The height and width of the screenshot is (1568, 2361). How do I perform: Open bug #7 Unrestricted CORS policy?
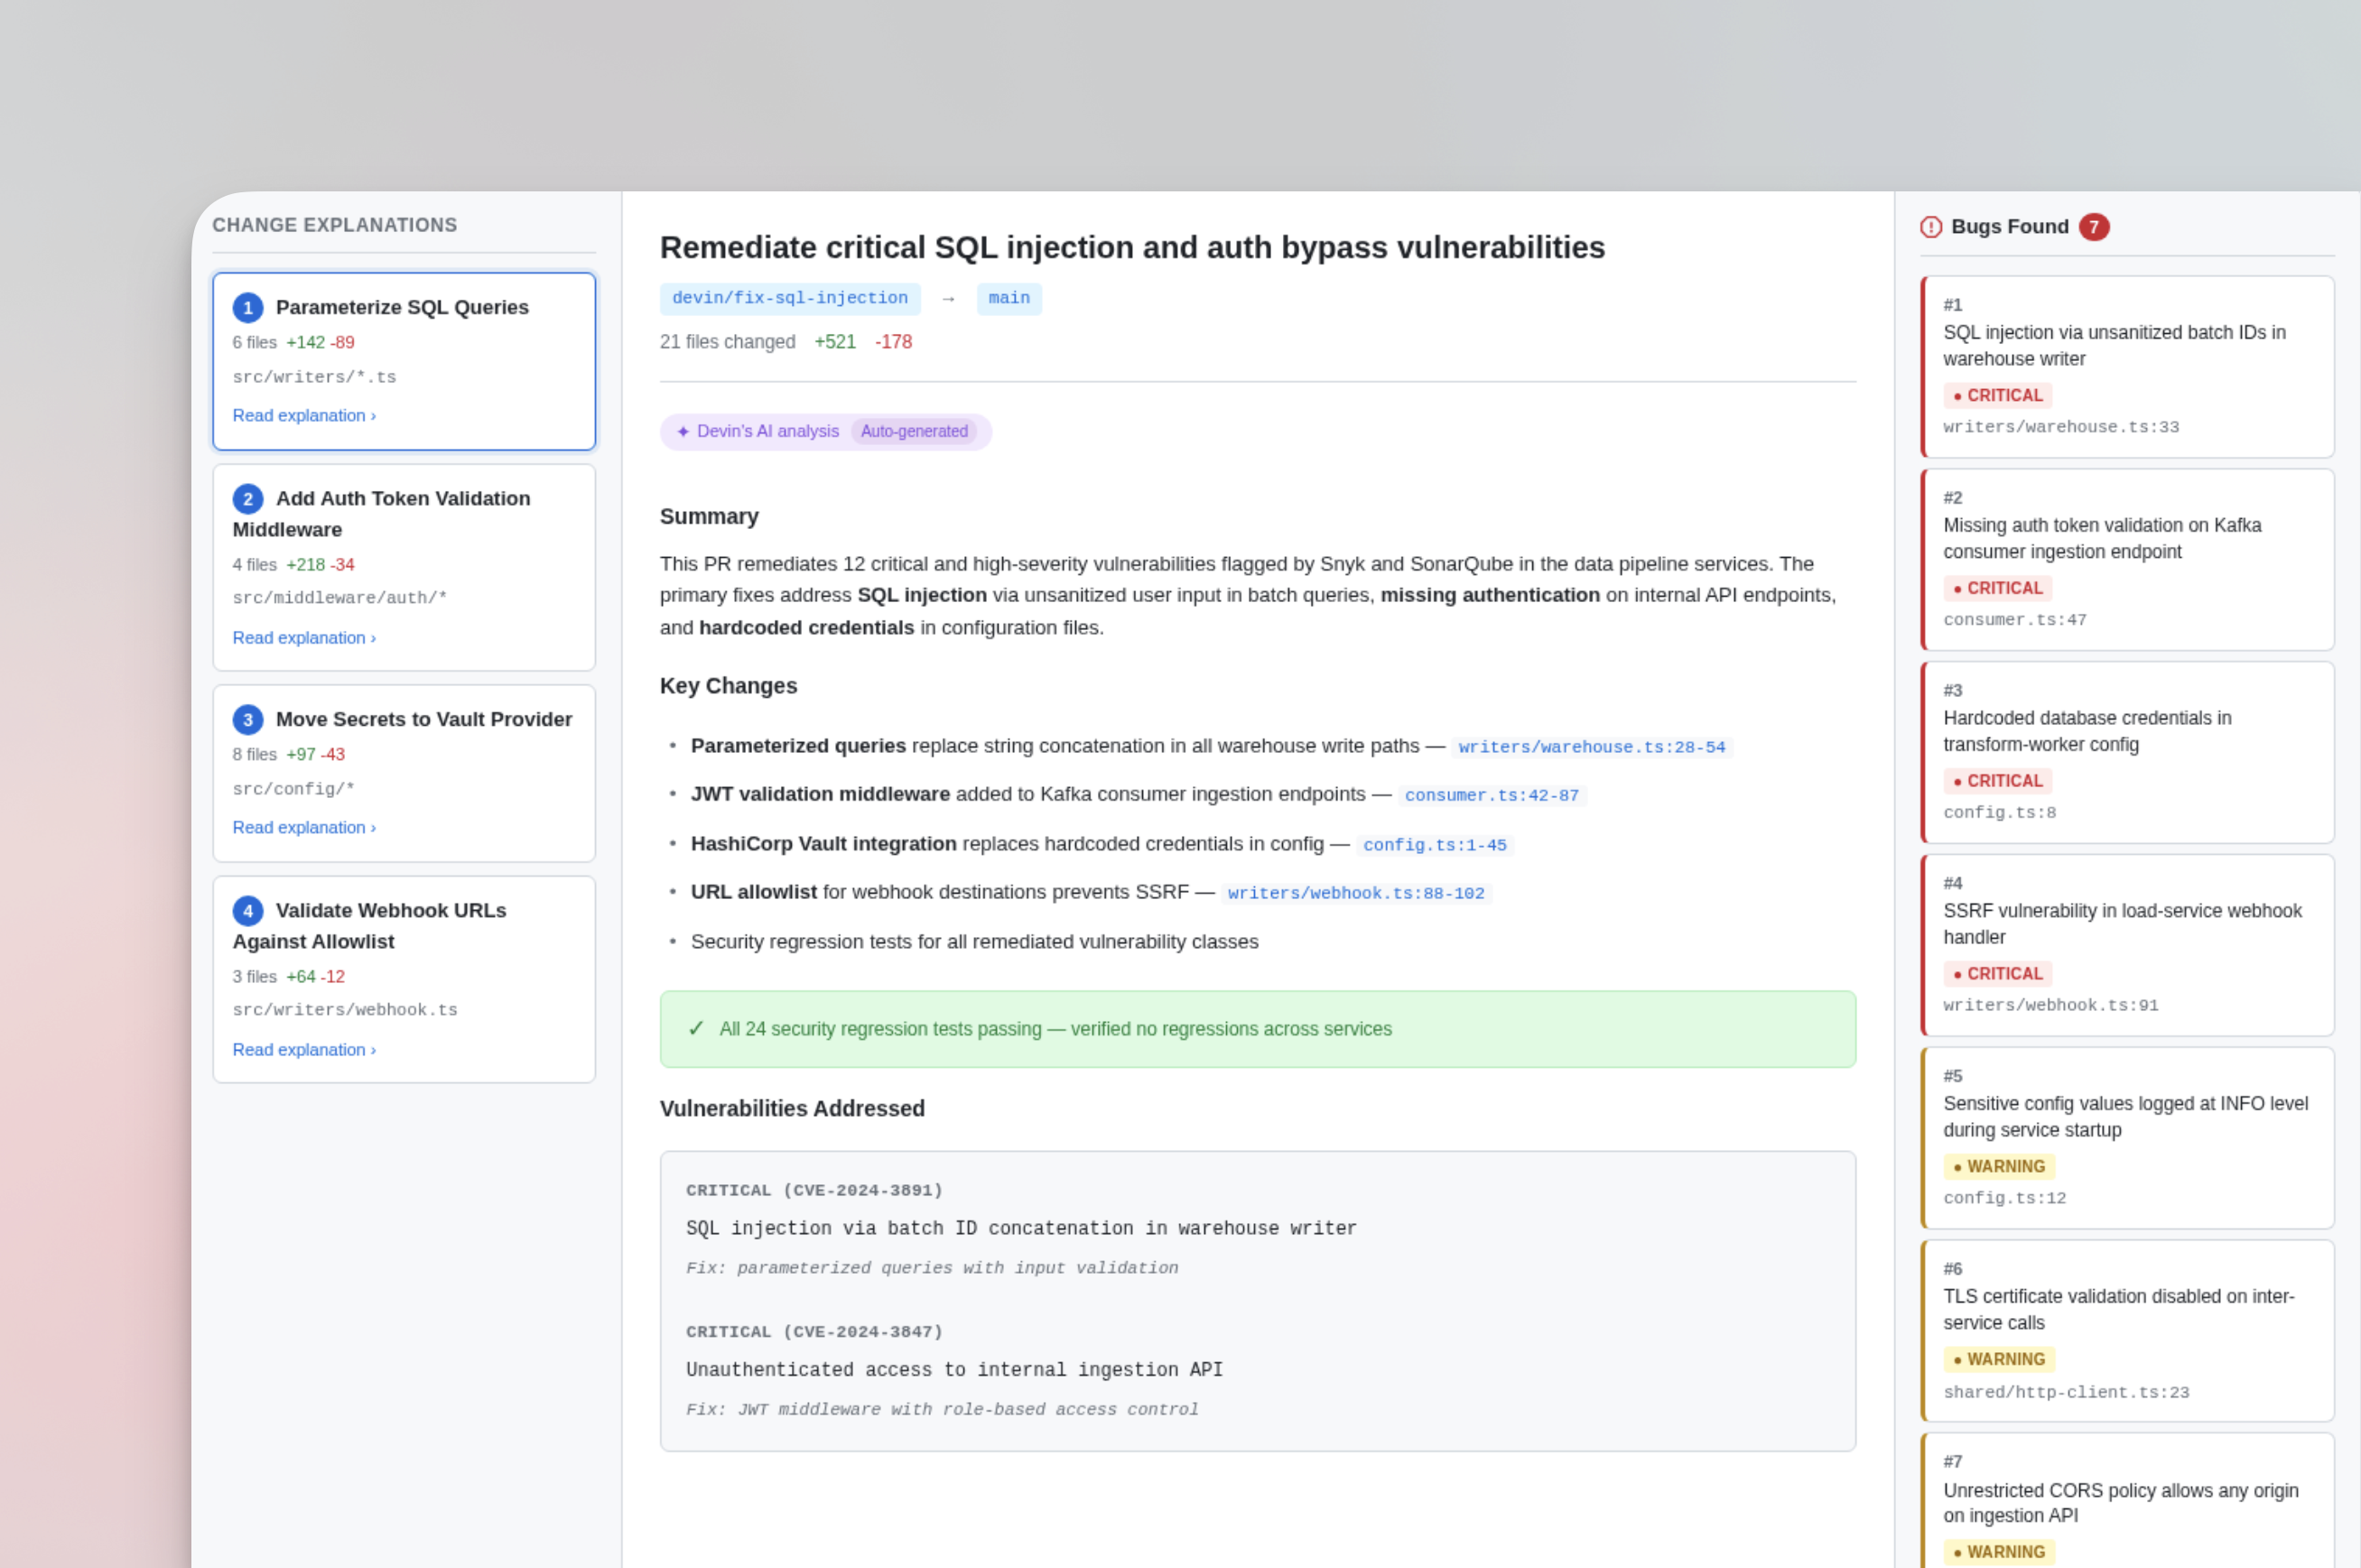2127,1500
